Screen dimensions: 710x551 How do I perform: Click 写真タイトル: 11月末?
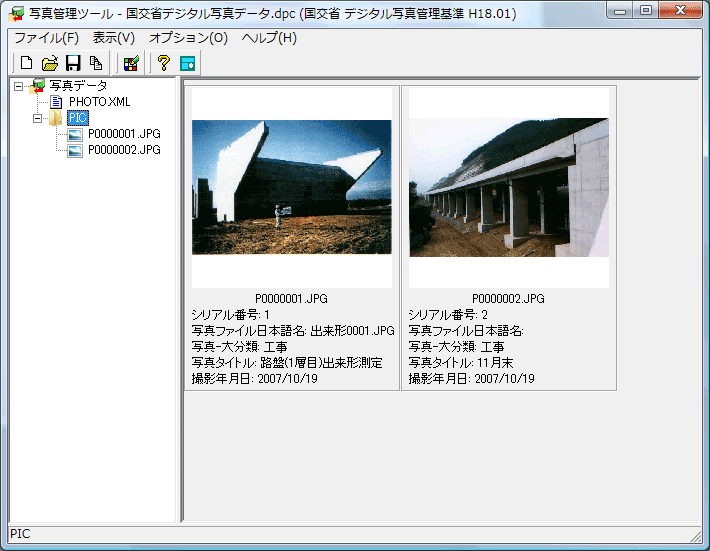(461, 363)
